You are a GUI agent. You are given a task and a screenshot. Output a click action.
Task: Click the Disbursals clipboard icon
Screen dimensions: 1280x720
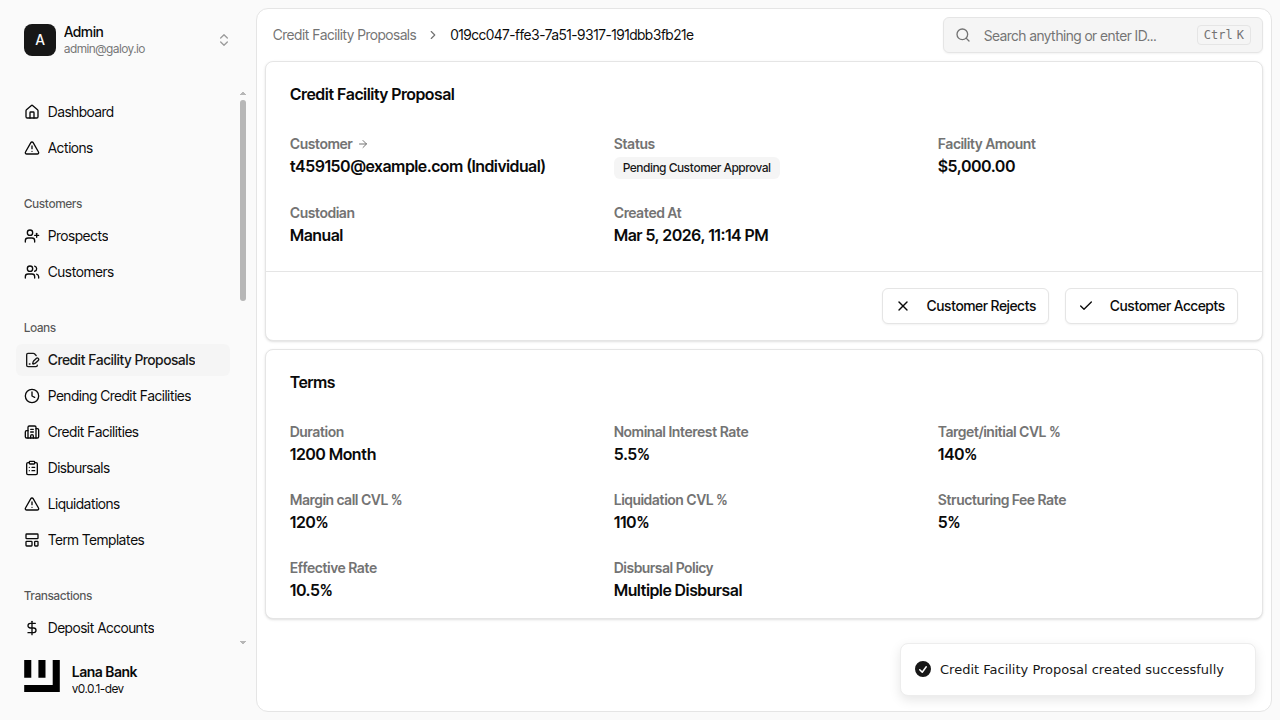(32, 468)
